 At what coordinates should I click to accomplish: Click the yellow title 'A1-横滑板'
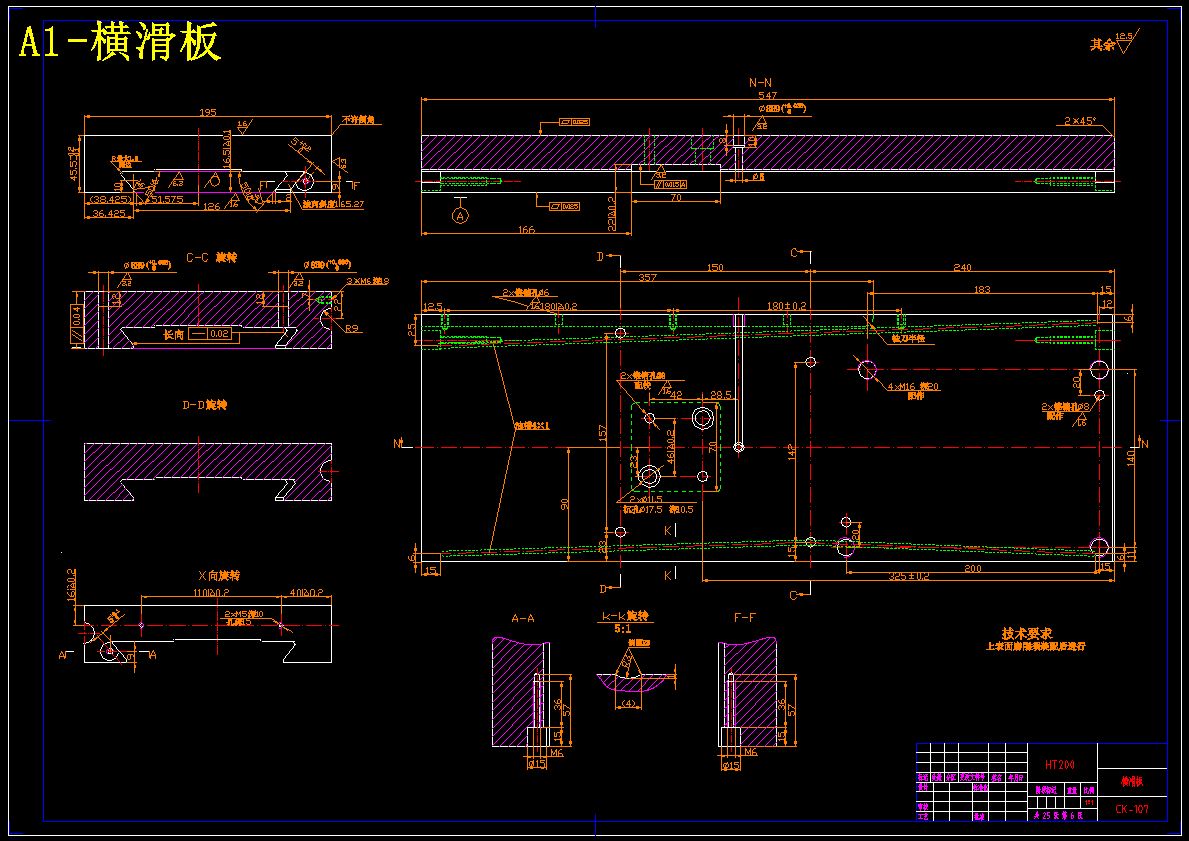pos(120,42)
